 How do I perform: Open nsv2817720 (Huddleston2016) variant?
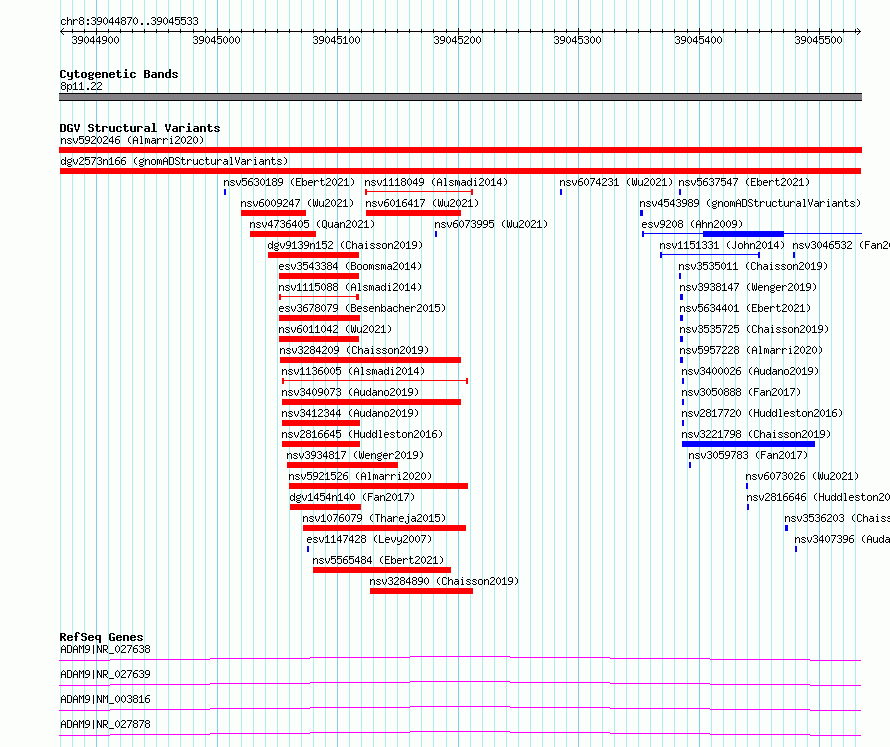point(762,413)
